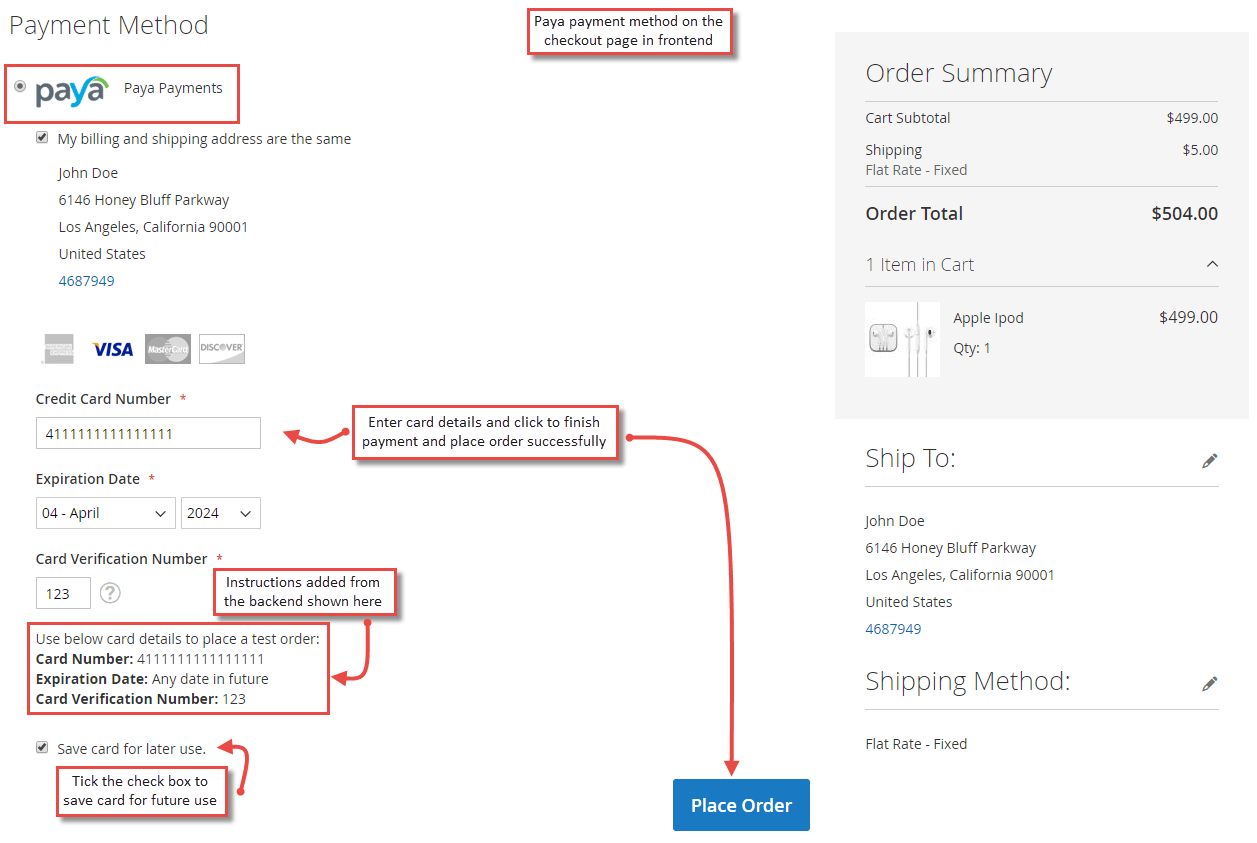Click the MasterCard card icon
This screenshot has height=843, width=1257.
(168, 349)
